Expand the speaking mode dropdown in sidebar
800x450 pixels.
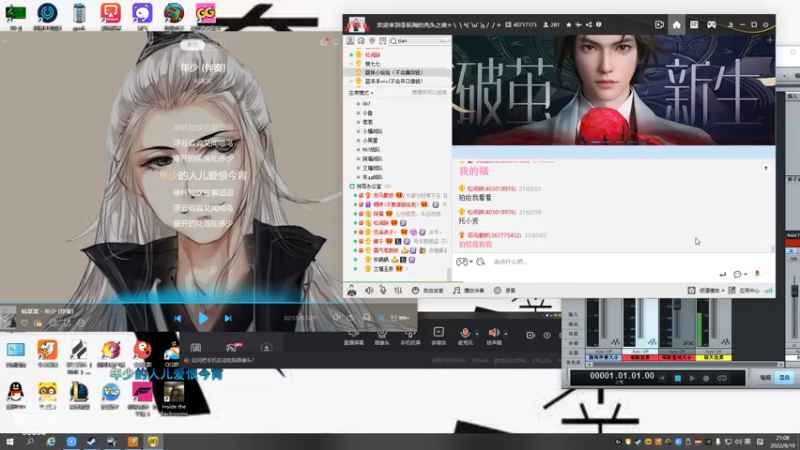(361, 93)
